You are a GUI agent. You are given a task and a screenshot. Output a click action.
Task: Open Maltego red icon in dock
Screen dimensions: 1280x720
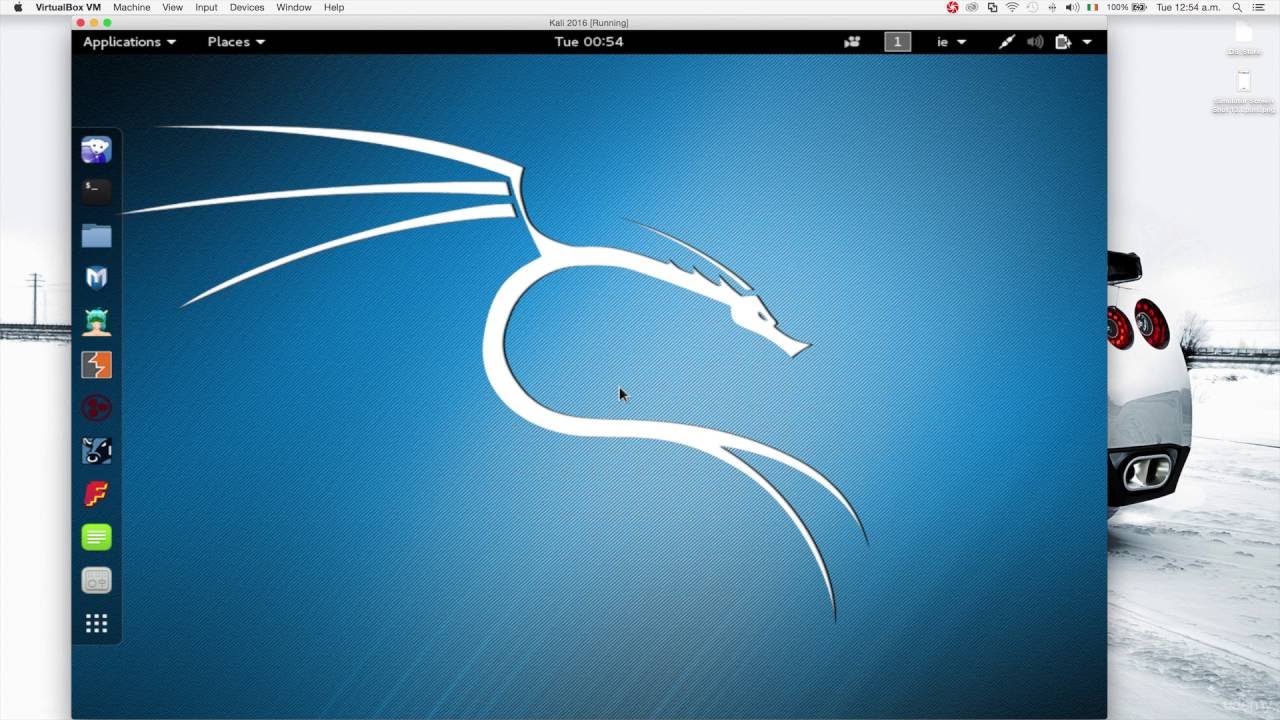click(x=96, y=408)
